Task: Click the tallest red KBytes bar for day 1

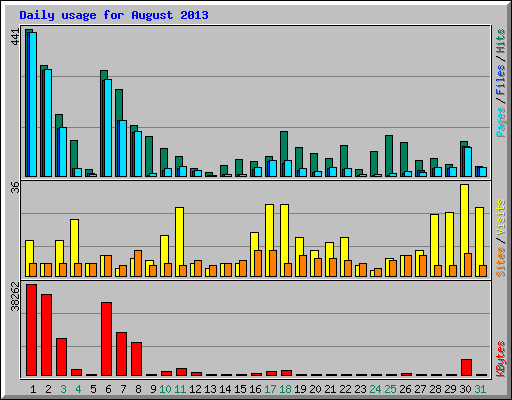Action: (31, 330)
